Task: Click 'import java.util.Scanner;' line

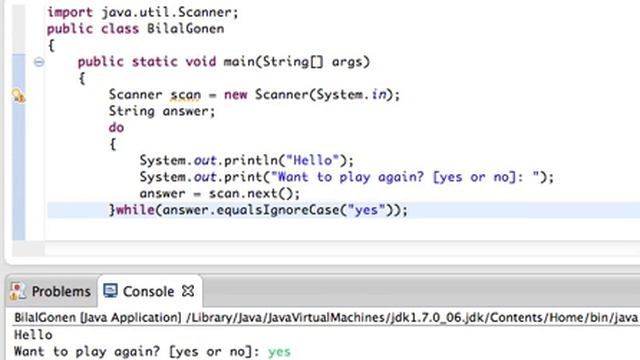Action: coord(142,12)
